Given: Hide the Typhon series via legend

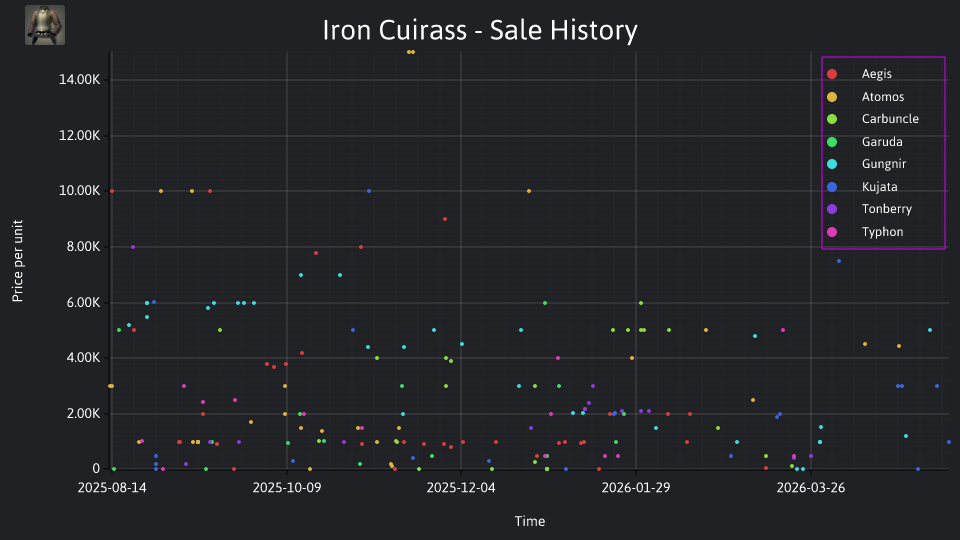Looking at the screenshot, I should [882, 232].
